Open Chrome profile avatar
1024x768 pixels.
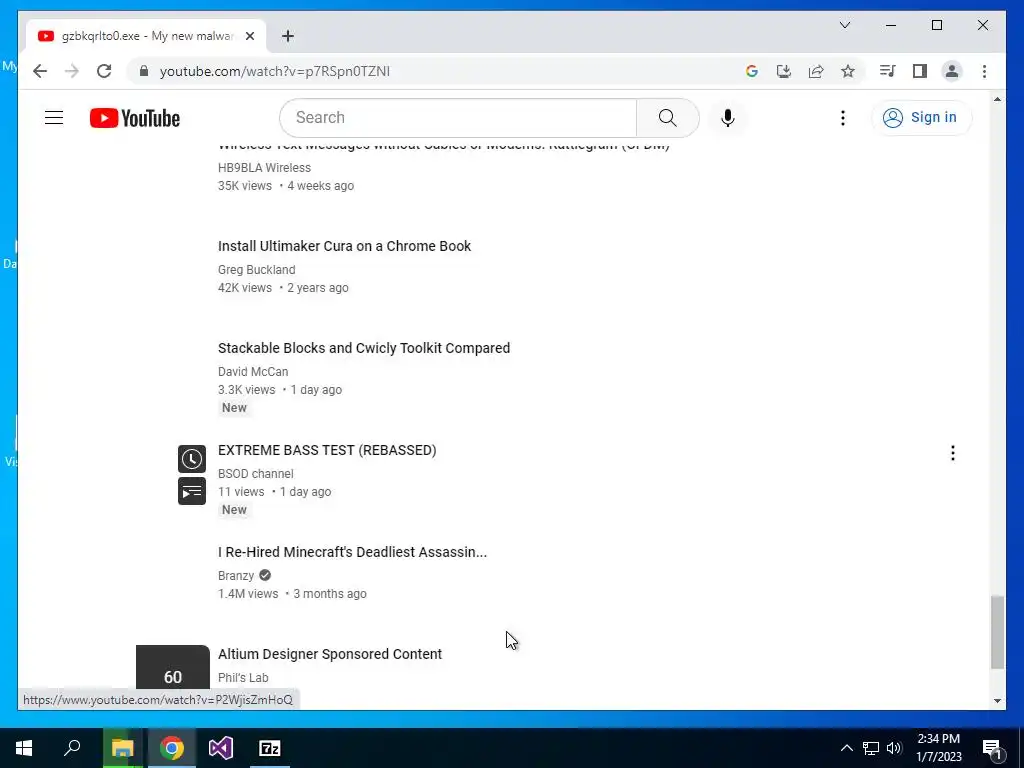click(x=952, y=71)
